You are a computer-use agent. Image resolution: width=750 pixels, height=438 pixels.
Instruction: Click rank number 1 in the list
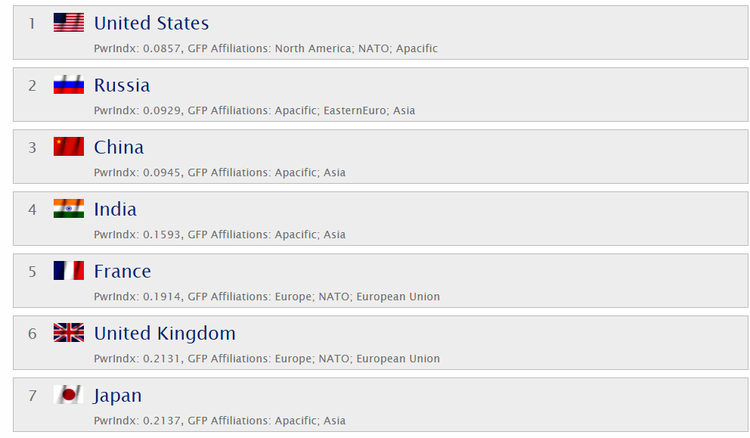pos(32,23)
